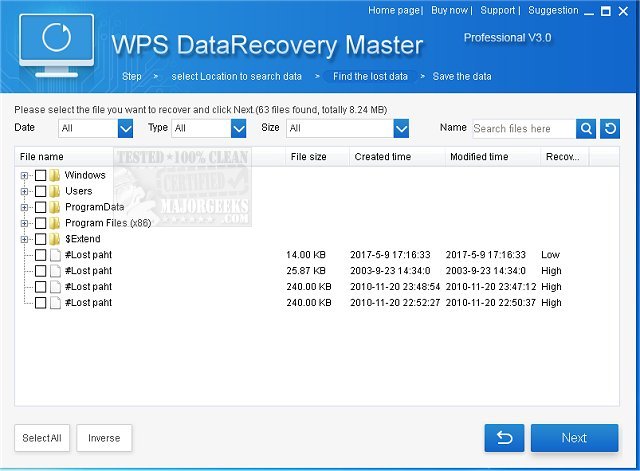Click the 'Search files here' input field

coord(524,129)
